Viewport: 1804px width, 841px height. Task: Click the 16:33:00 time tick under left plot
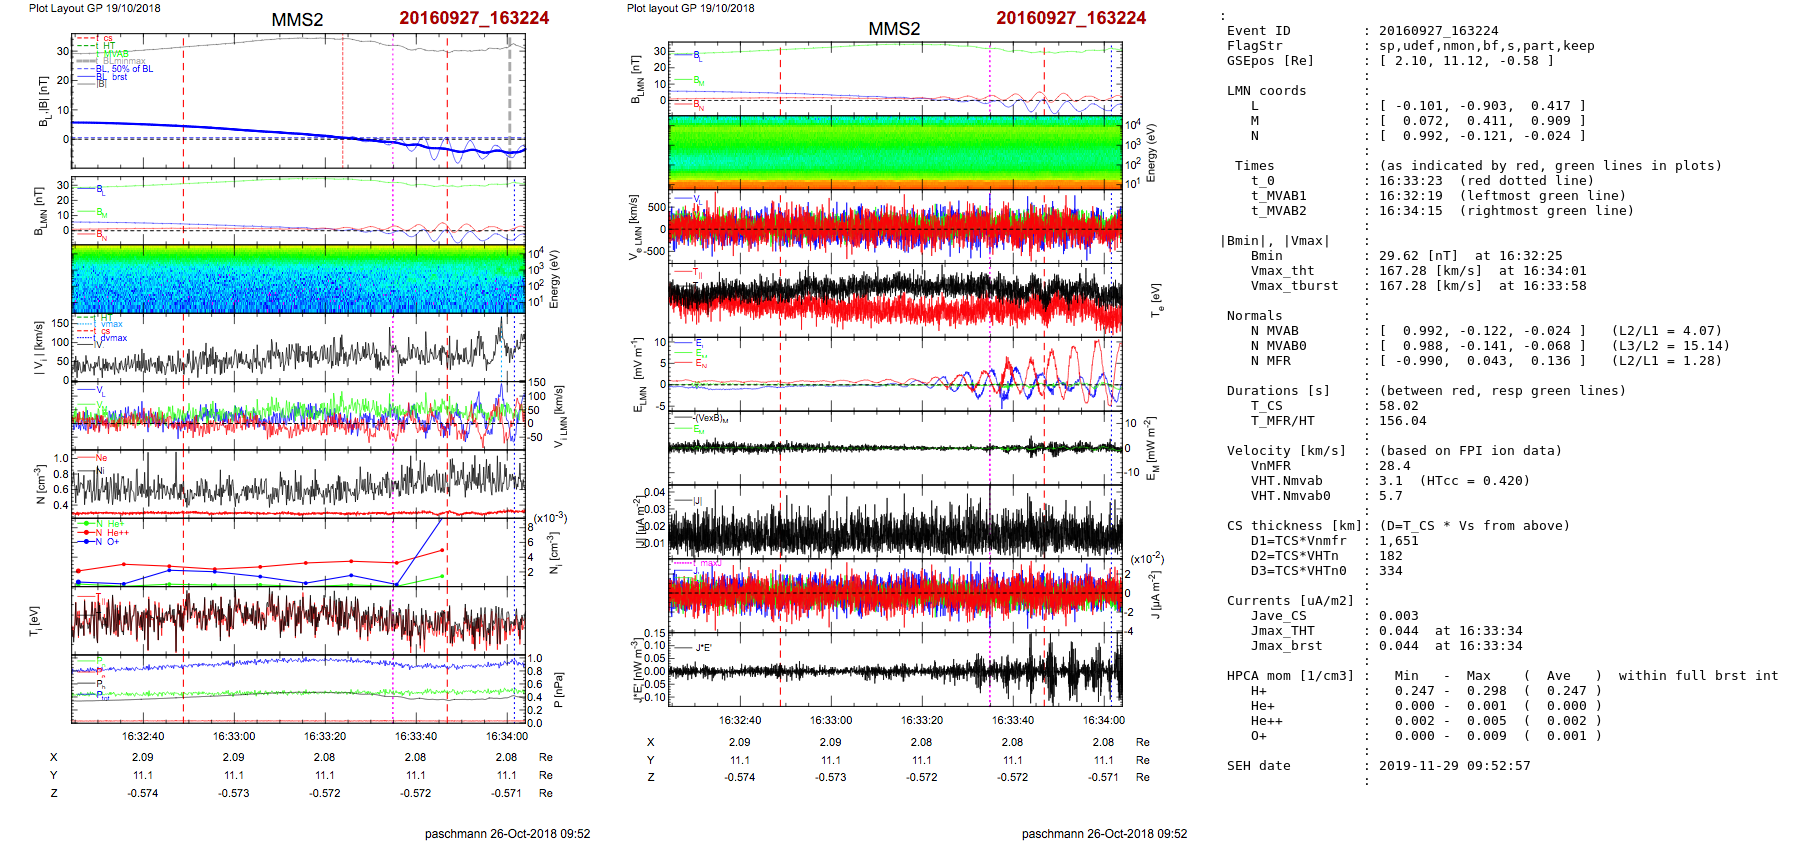coord(234,736)
